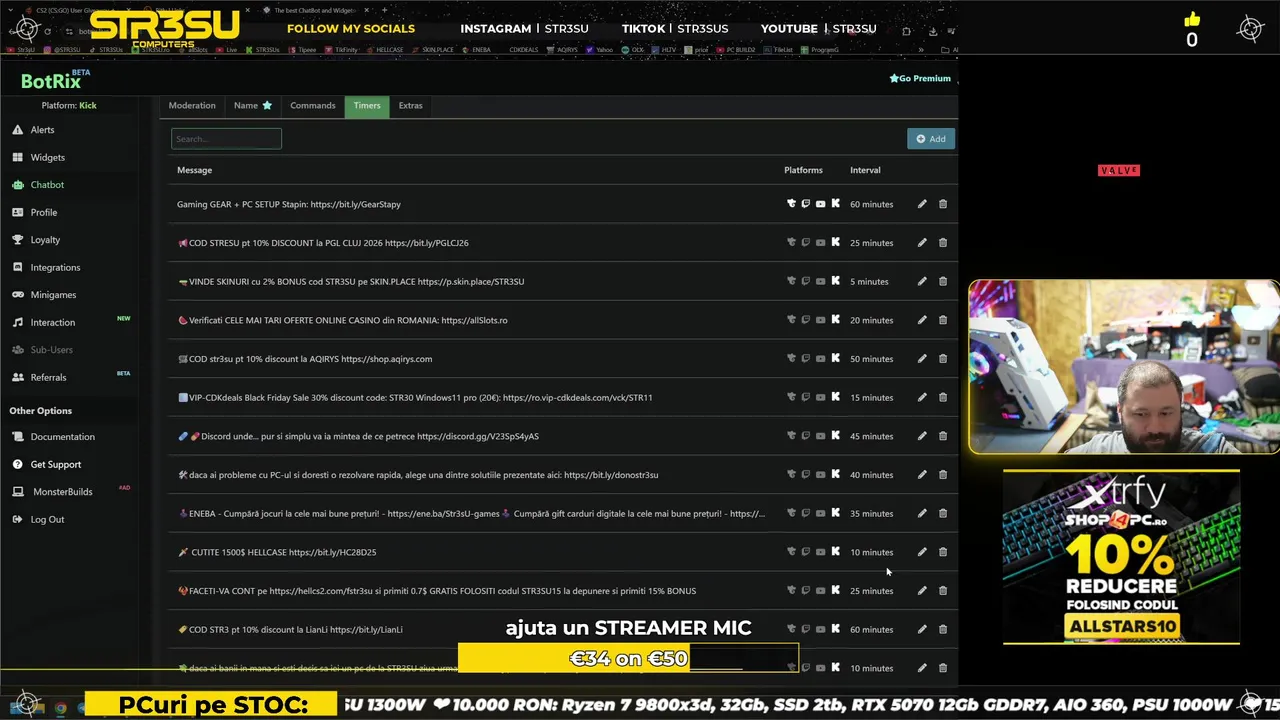This screenshot has height=720, width=1280.
Task: Select the Timers tab
Action: (367, 105)
